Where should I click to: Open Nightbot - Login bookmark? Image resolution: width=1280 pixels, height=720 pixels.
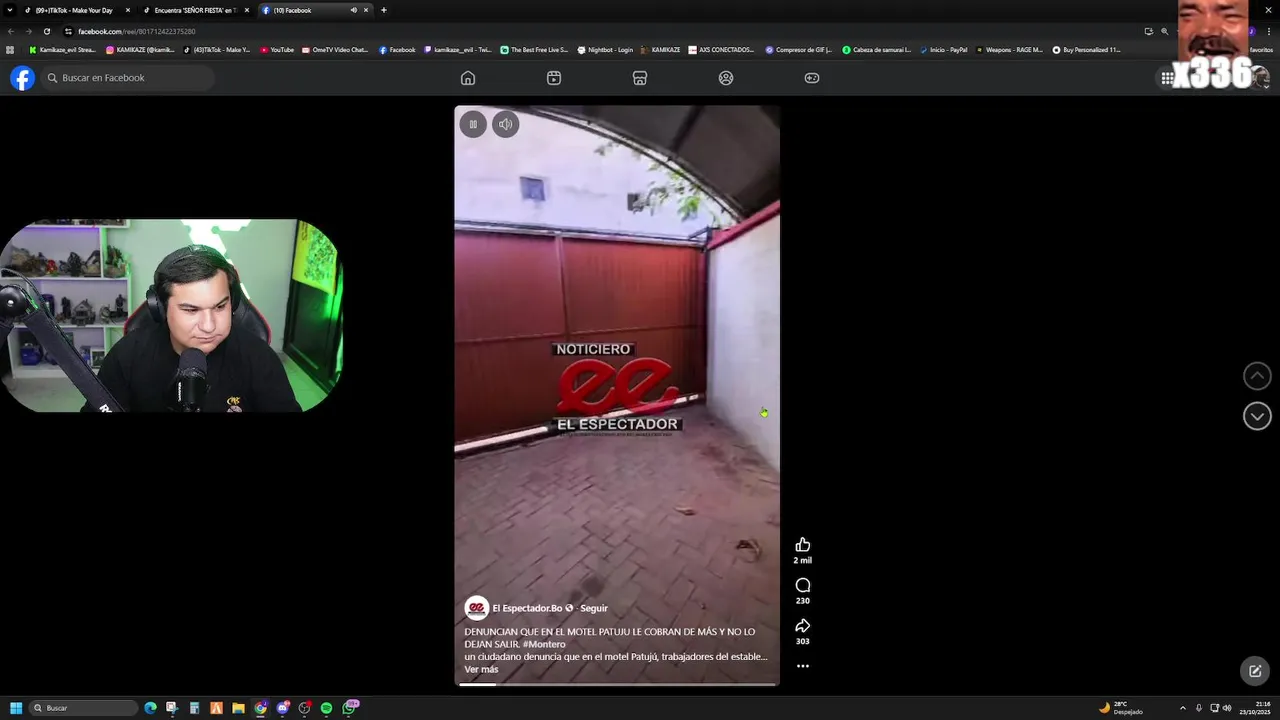[x=605, y=50]
